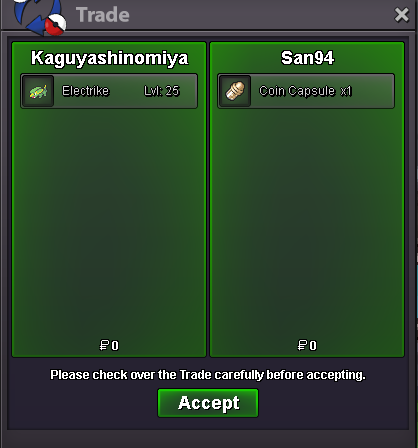Accept the trade
This screenshot has height=448, width=418.
click(208, 403)
